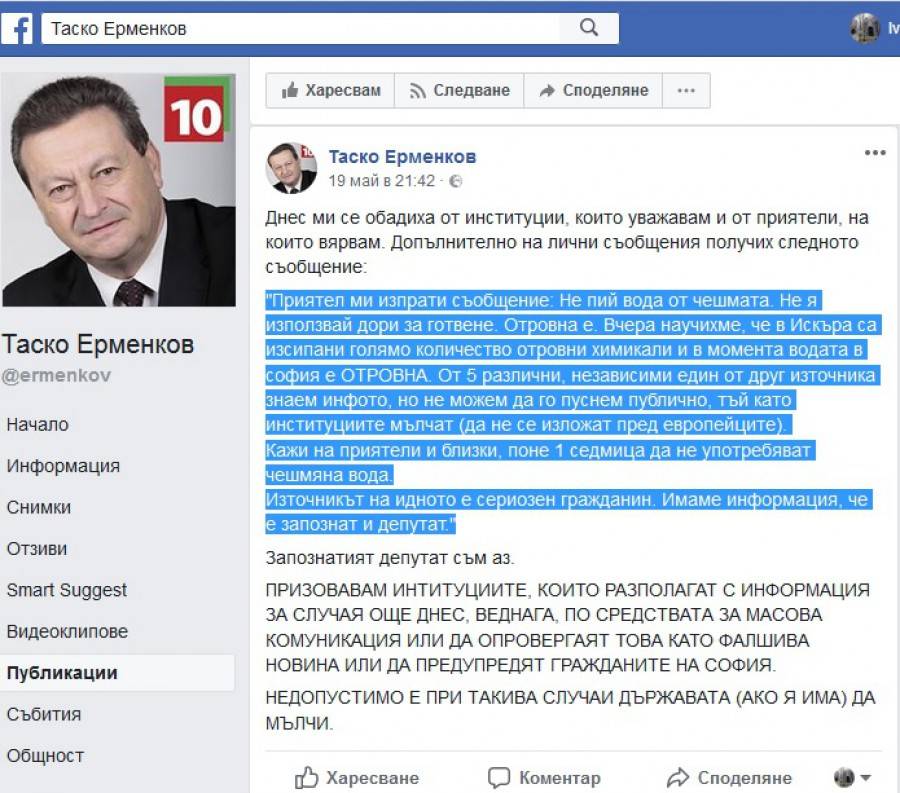Open the Таско Ерменков post author link
The image size is (900, 793).
(x=402, y=157)
